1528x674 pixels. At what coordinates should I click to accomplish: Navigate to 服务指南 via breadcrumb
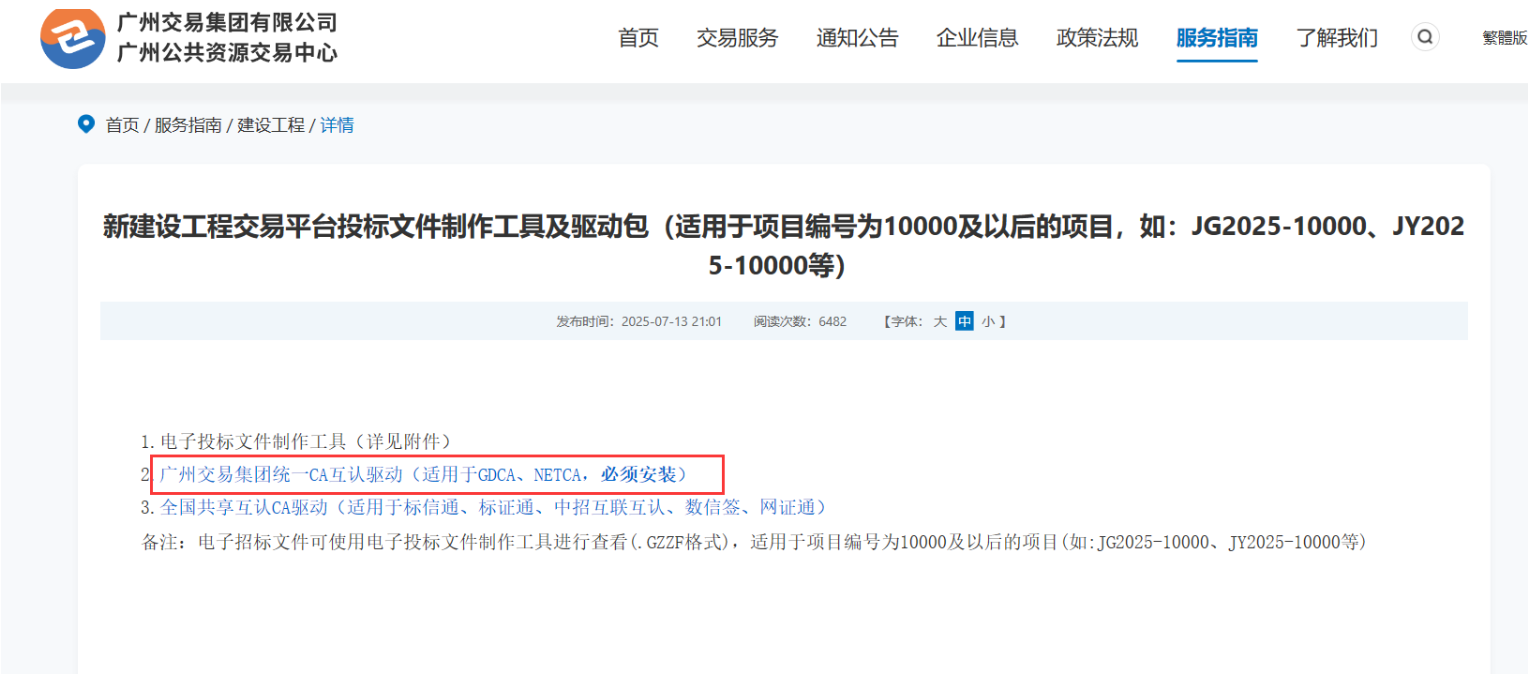click(x=188, y=125)
